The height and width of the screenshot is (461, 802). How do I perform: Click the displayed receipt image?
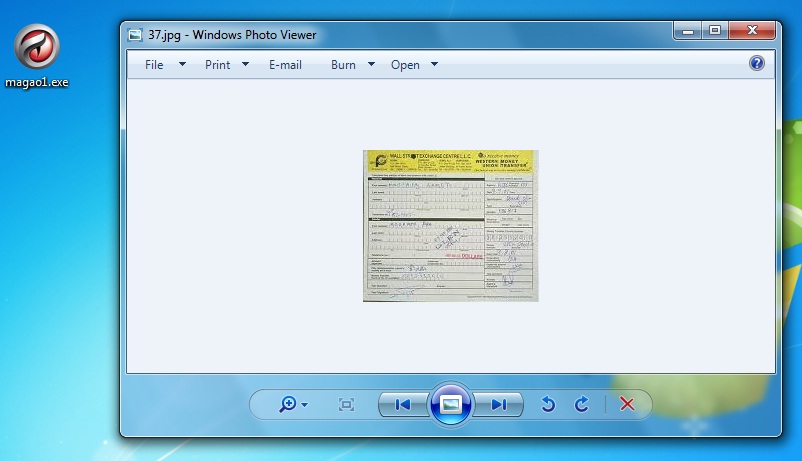tap(451, 226)
